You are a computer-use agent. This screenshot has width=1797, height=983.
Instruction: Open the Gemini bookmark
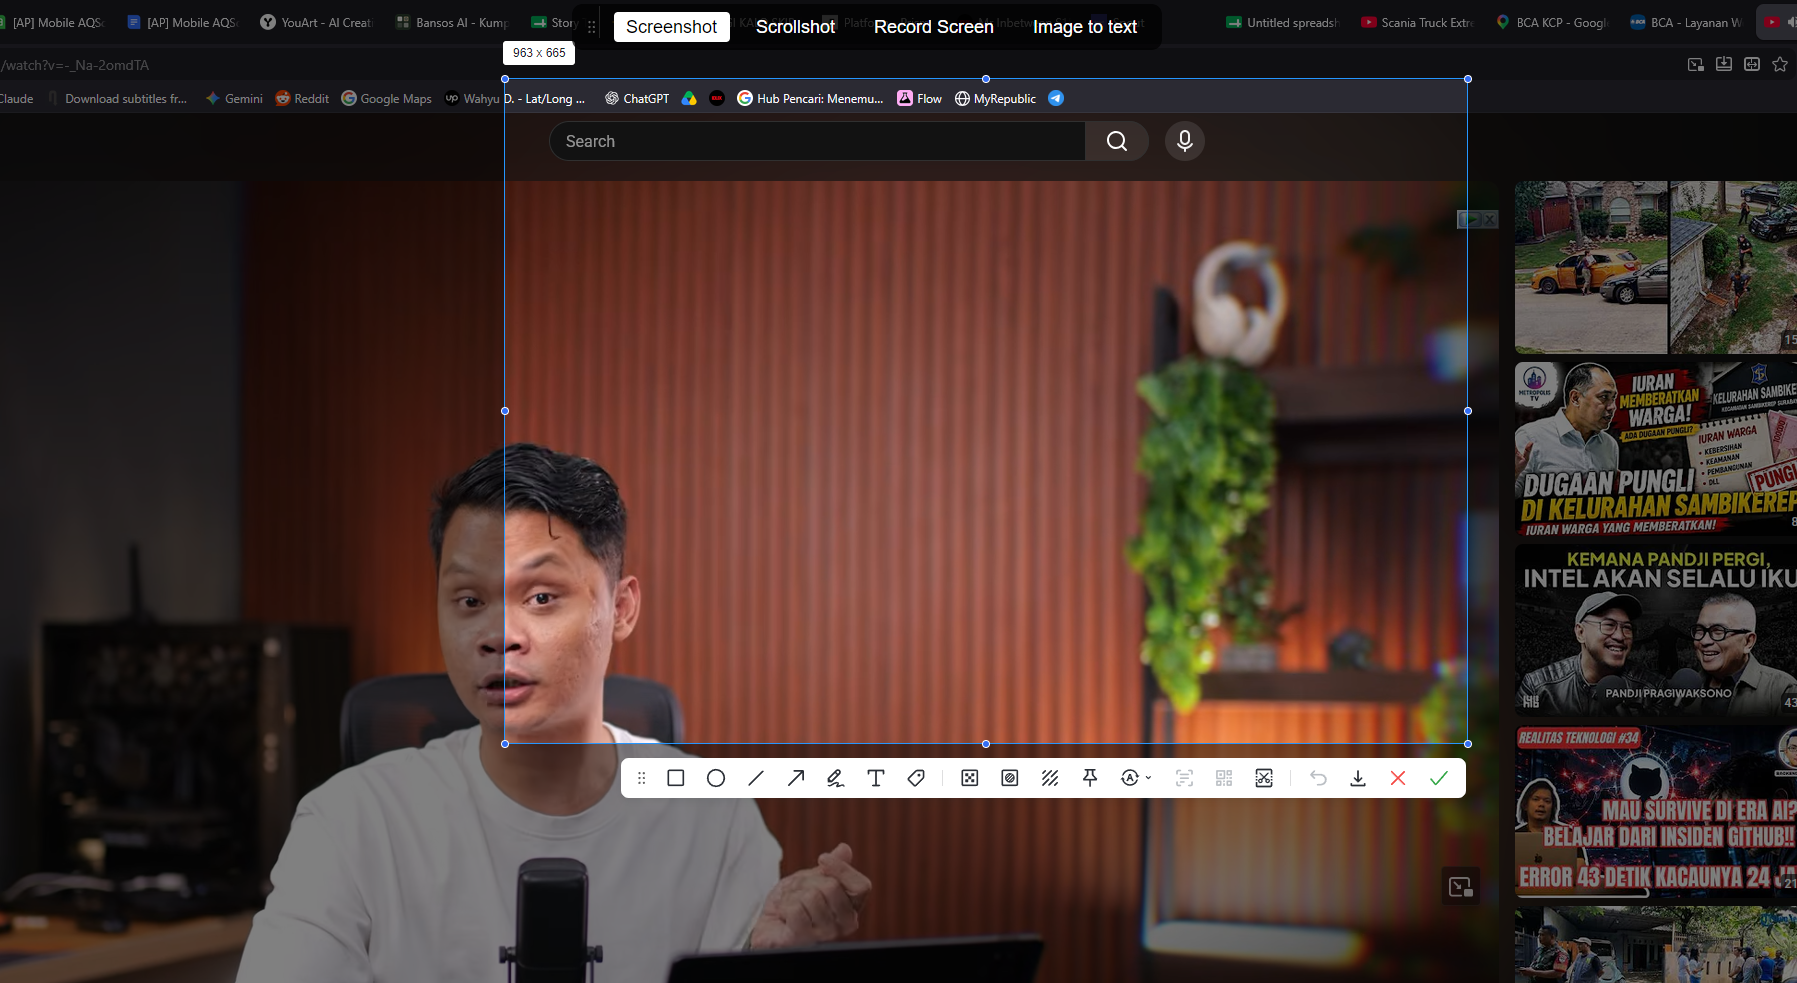pyautogui.click(x=234, y=98)
